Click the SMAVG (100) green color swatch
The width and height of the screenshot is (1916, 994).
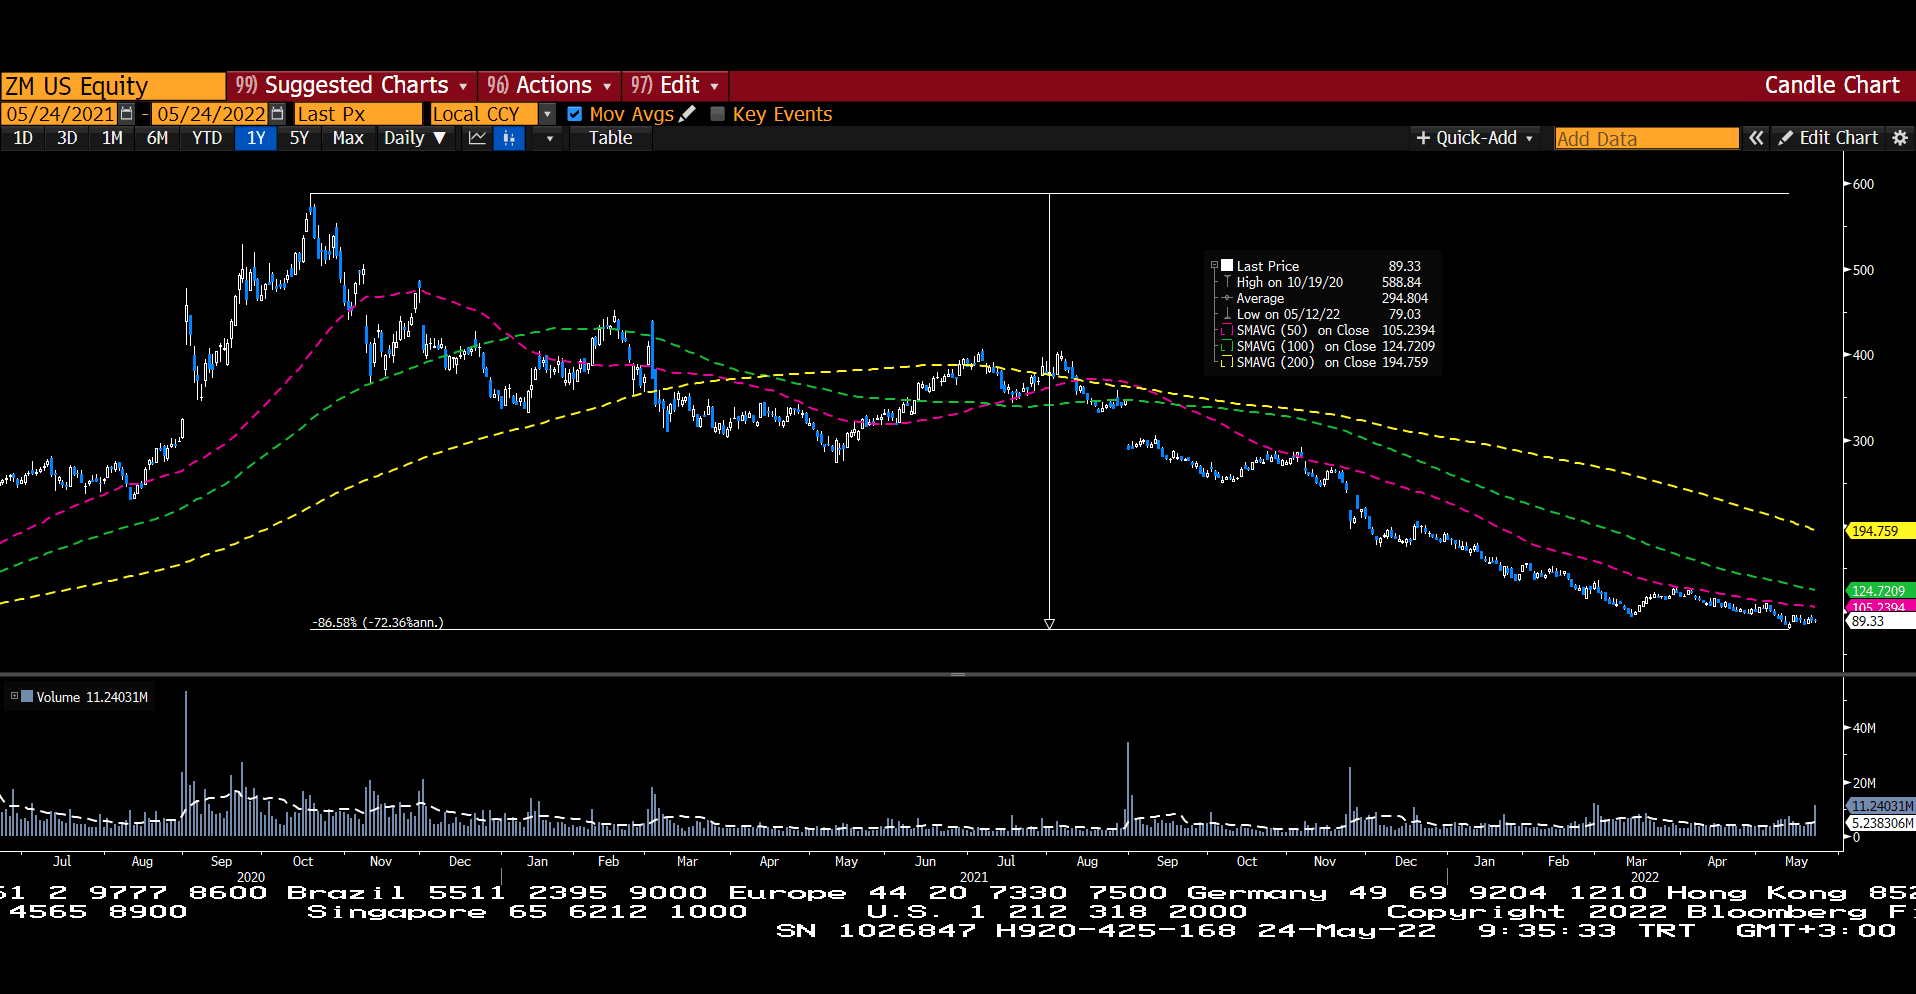click(x=1227, y=346)
